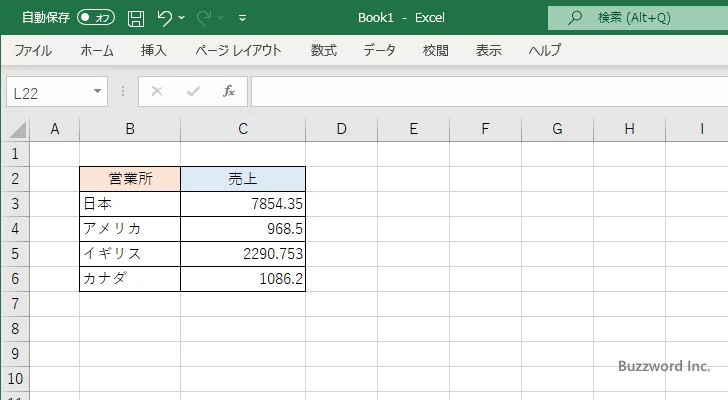Select row 3 header
This screenshot has width=728, height=400.
pos(15,204)
